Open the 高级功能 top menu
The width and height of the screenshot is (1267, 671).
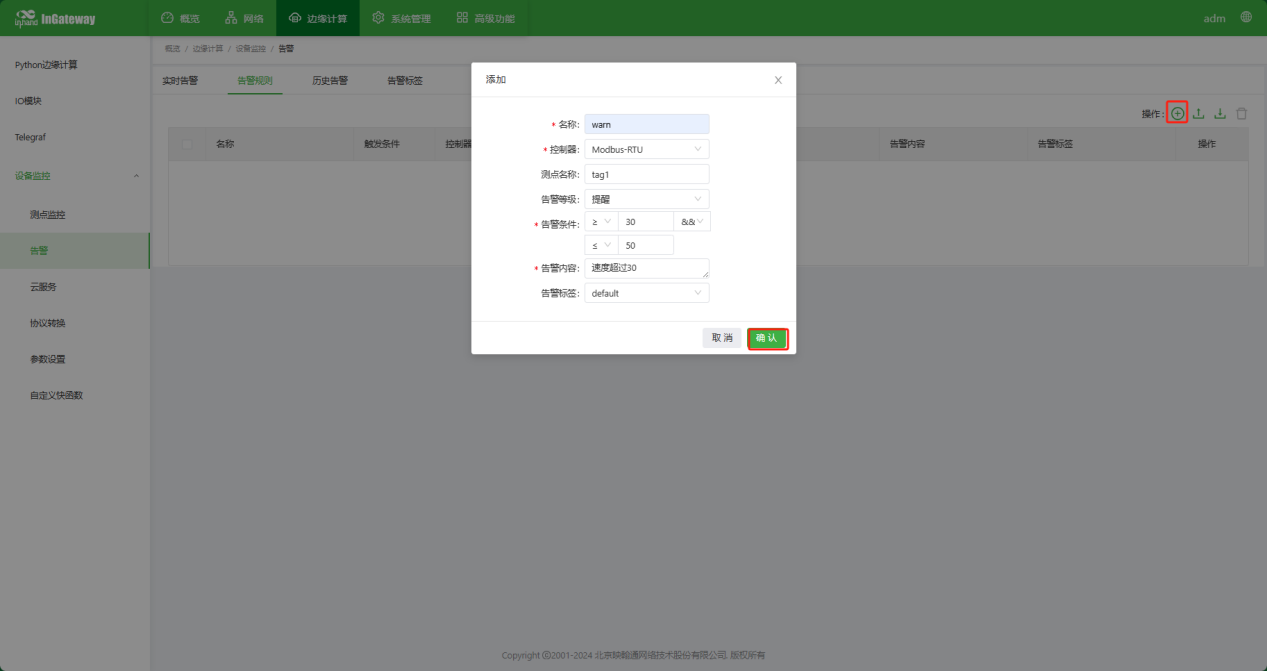pos(485,18)
